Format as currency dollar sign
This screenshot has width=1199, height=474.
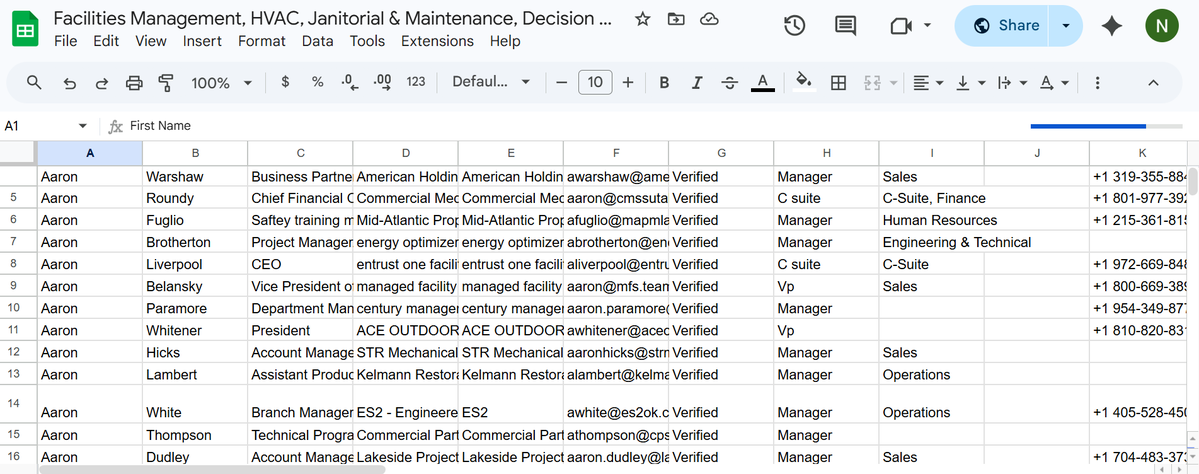[x=285, y=82]
